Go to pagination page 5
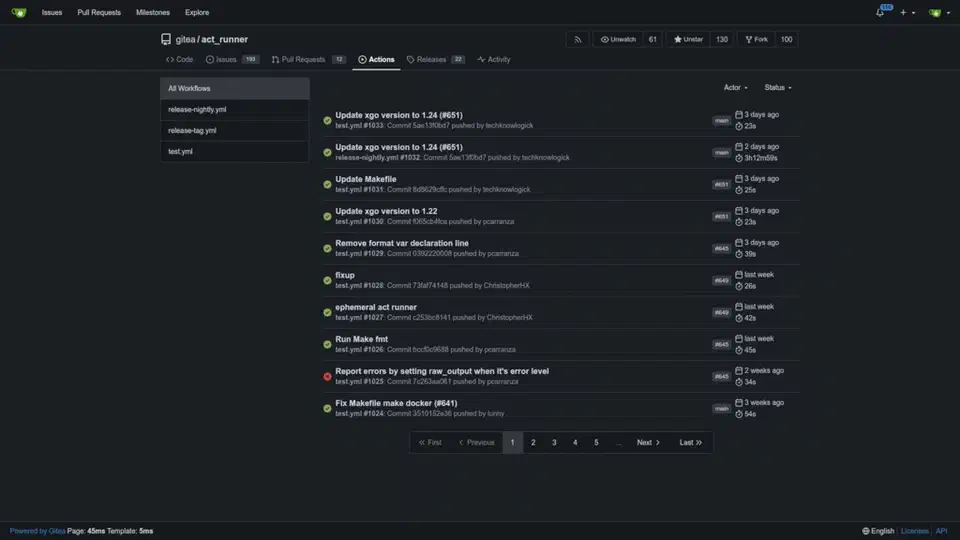This screenshot has width=960, height=540. [596, 443]
